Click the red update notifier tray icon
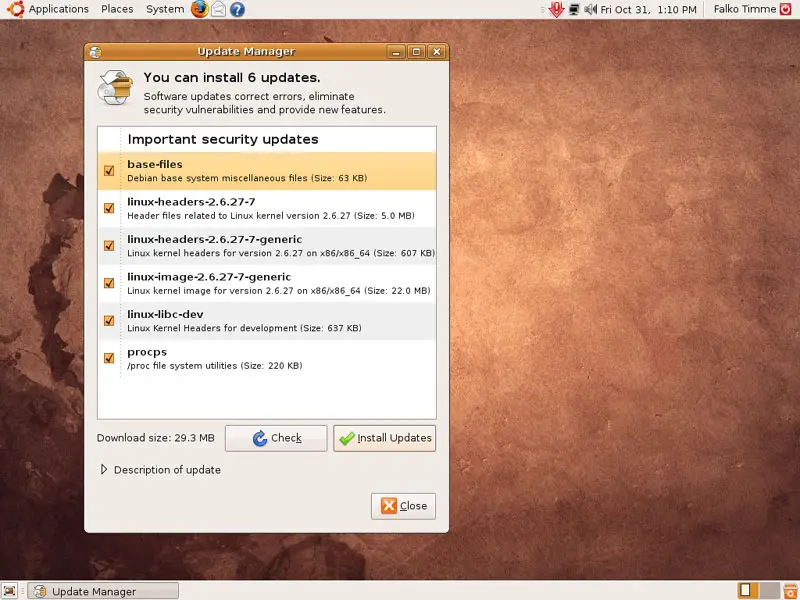This screenshot has height=600, width=800. (556, 9)
